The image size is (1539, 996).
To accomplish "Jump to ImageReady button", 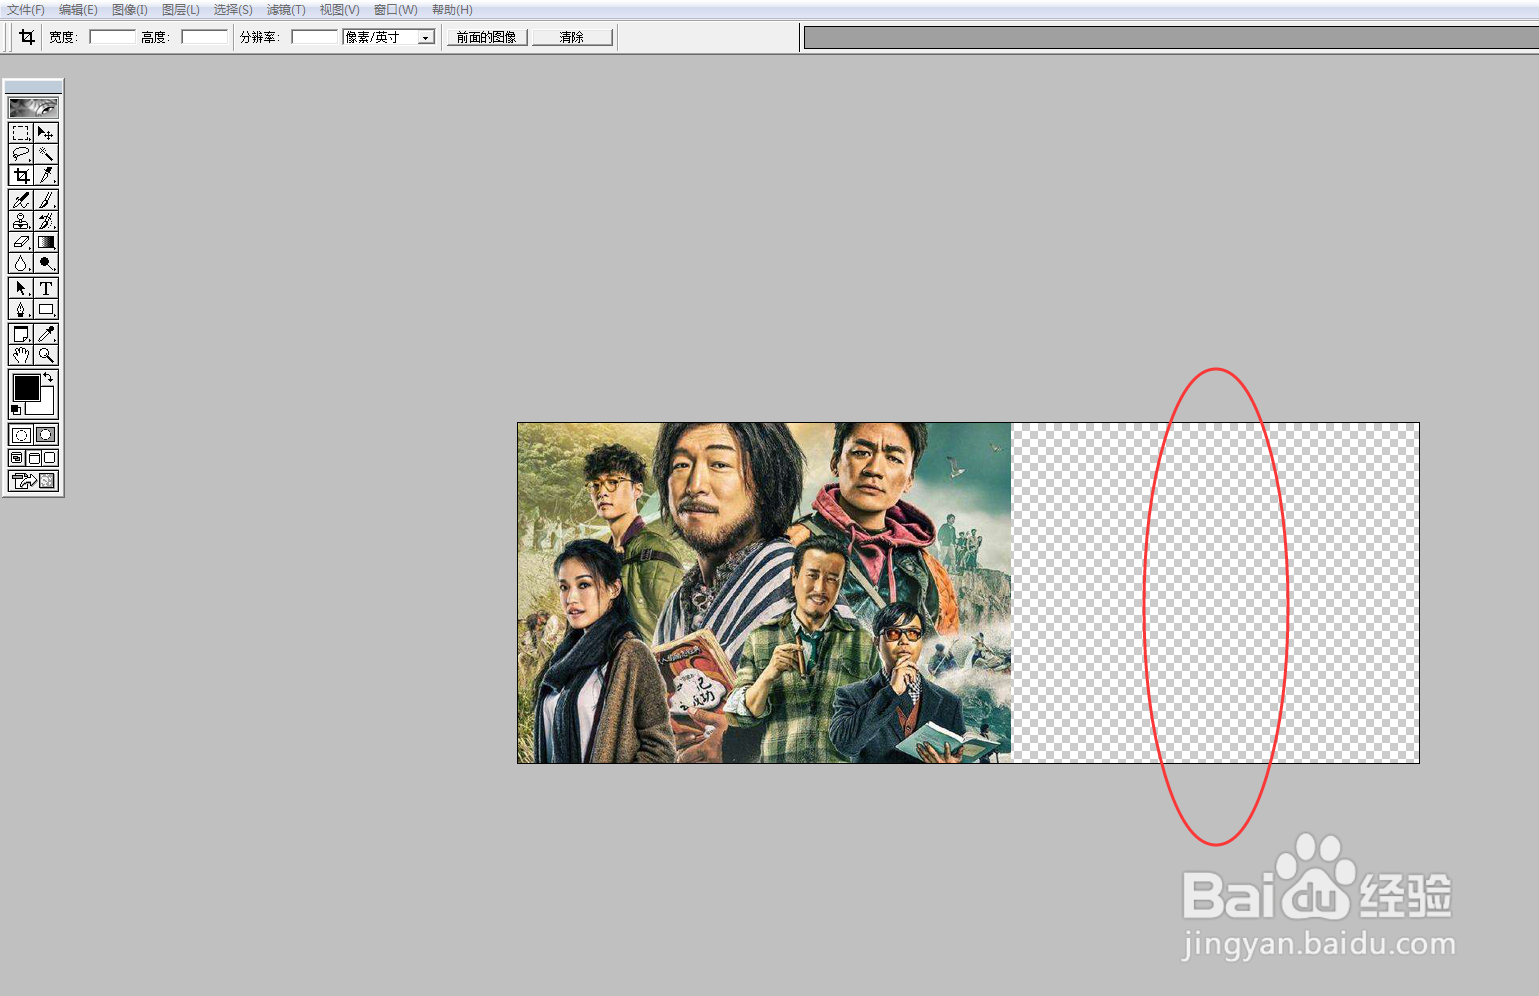I will [33, 481].
